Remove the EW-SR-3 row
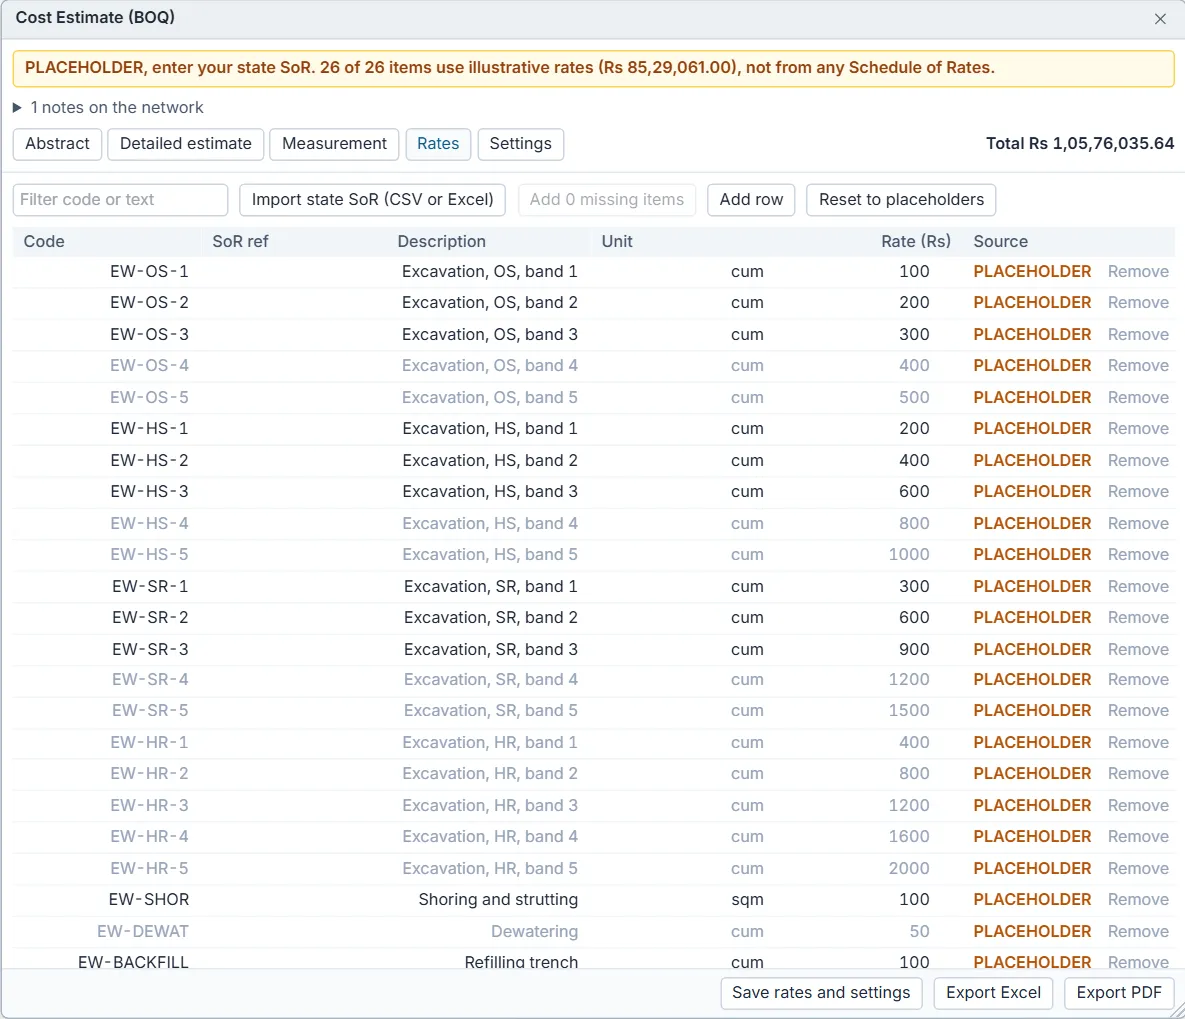Screen dimensions: 1185x1019 point(1138,649)
